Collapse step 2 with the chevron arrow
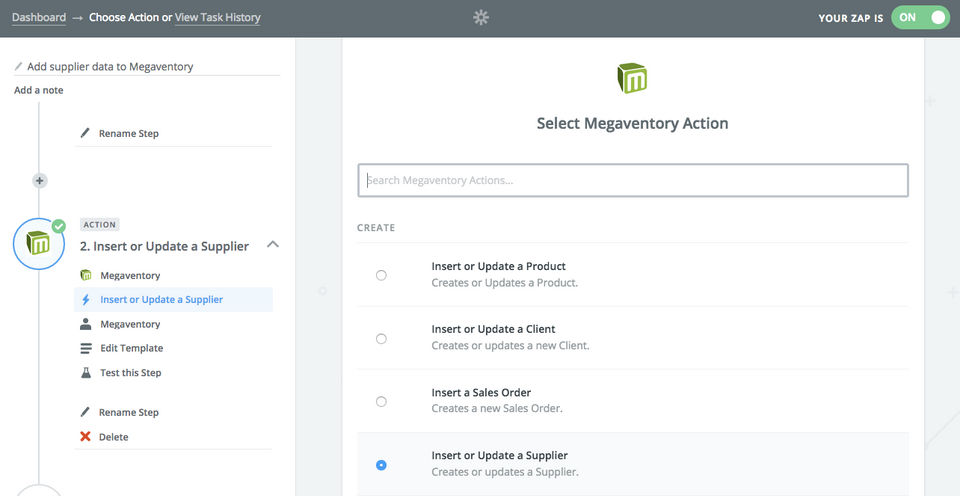 [x=273, y=245]
